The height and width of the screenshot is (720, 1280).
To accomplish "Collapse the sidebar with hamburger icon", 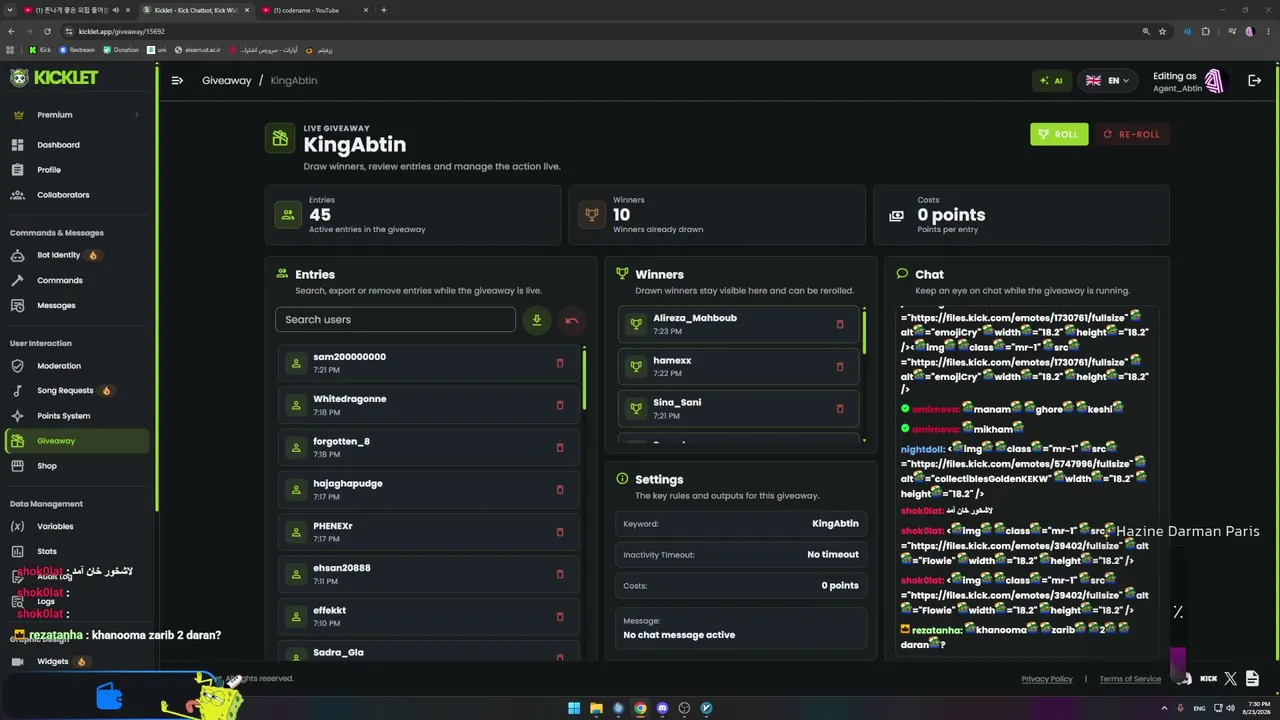I will (177, 80).
